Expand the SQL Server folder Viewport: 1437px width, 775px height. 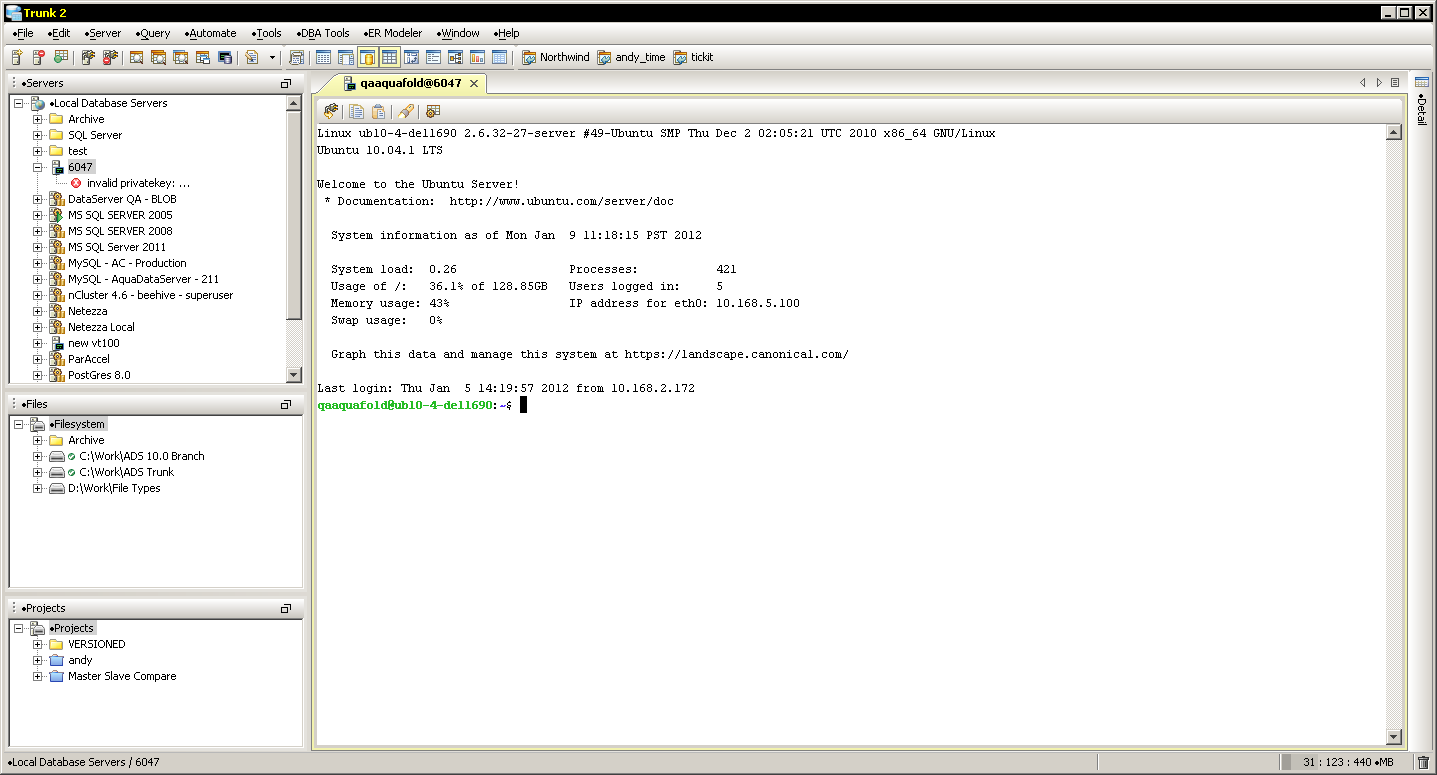(38, 135)
